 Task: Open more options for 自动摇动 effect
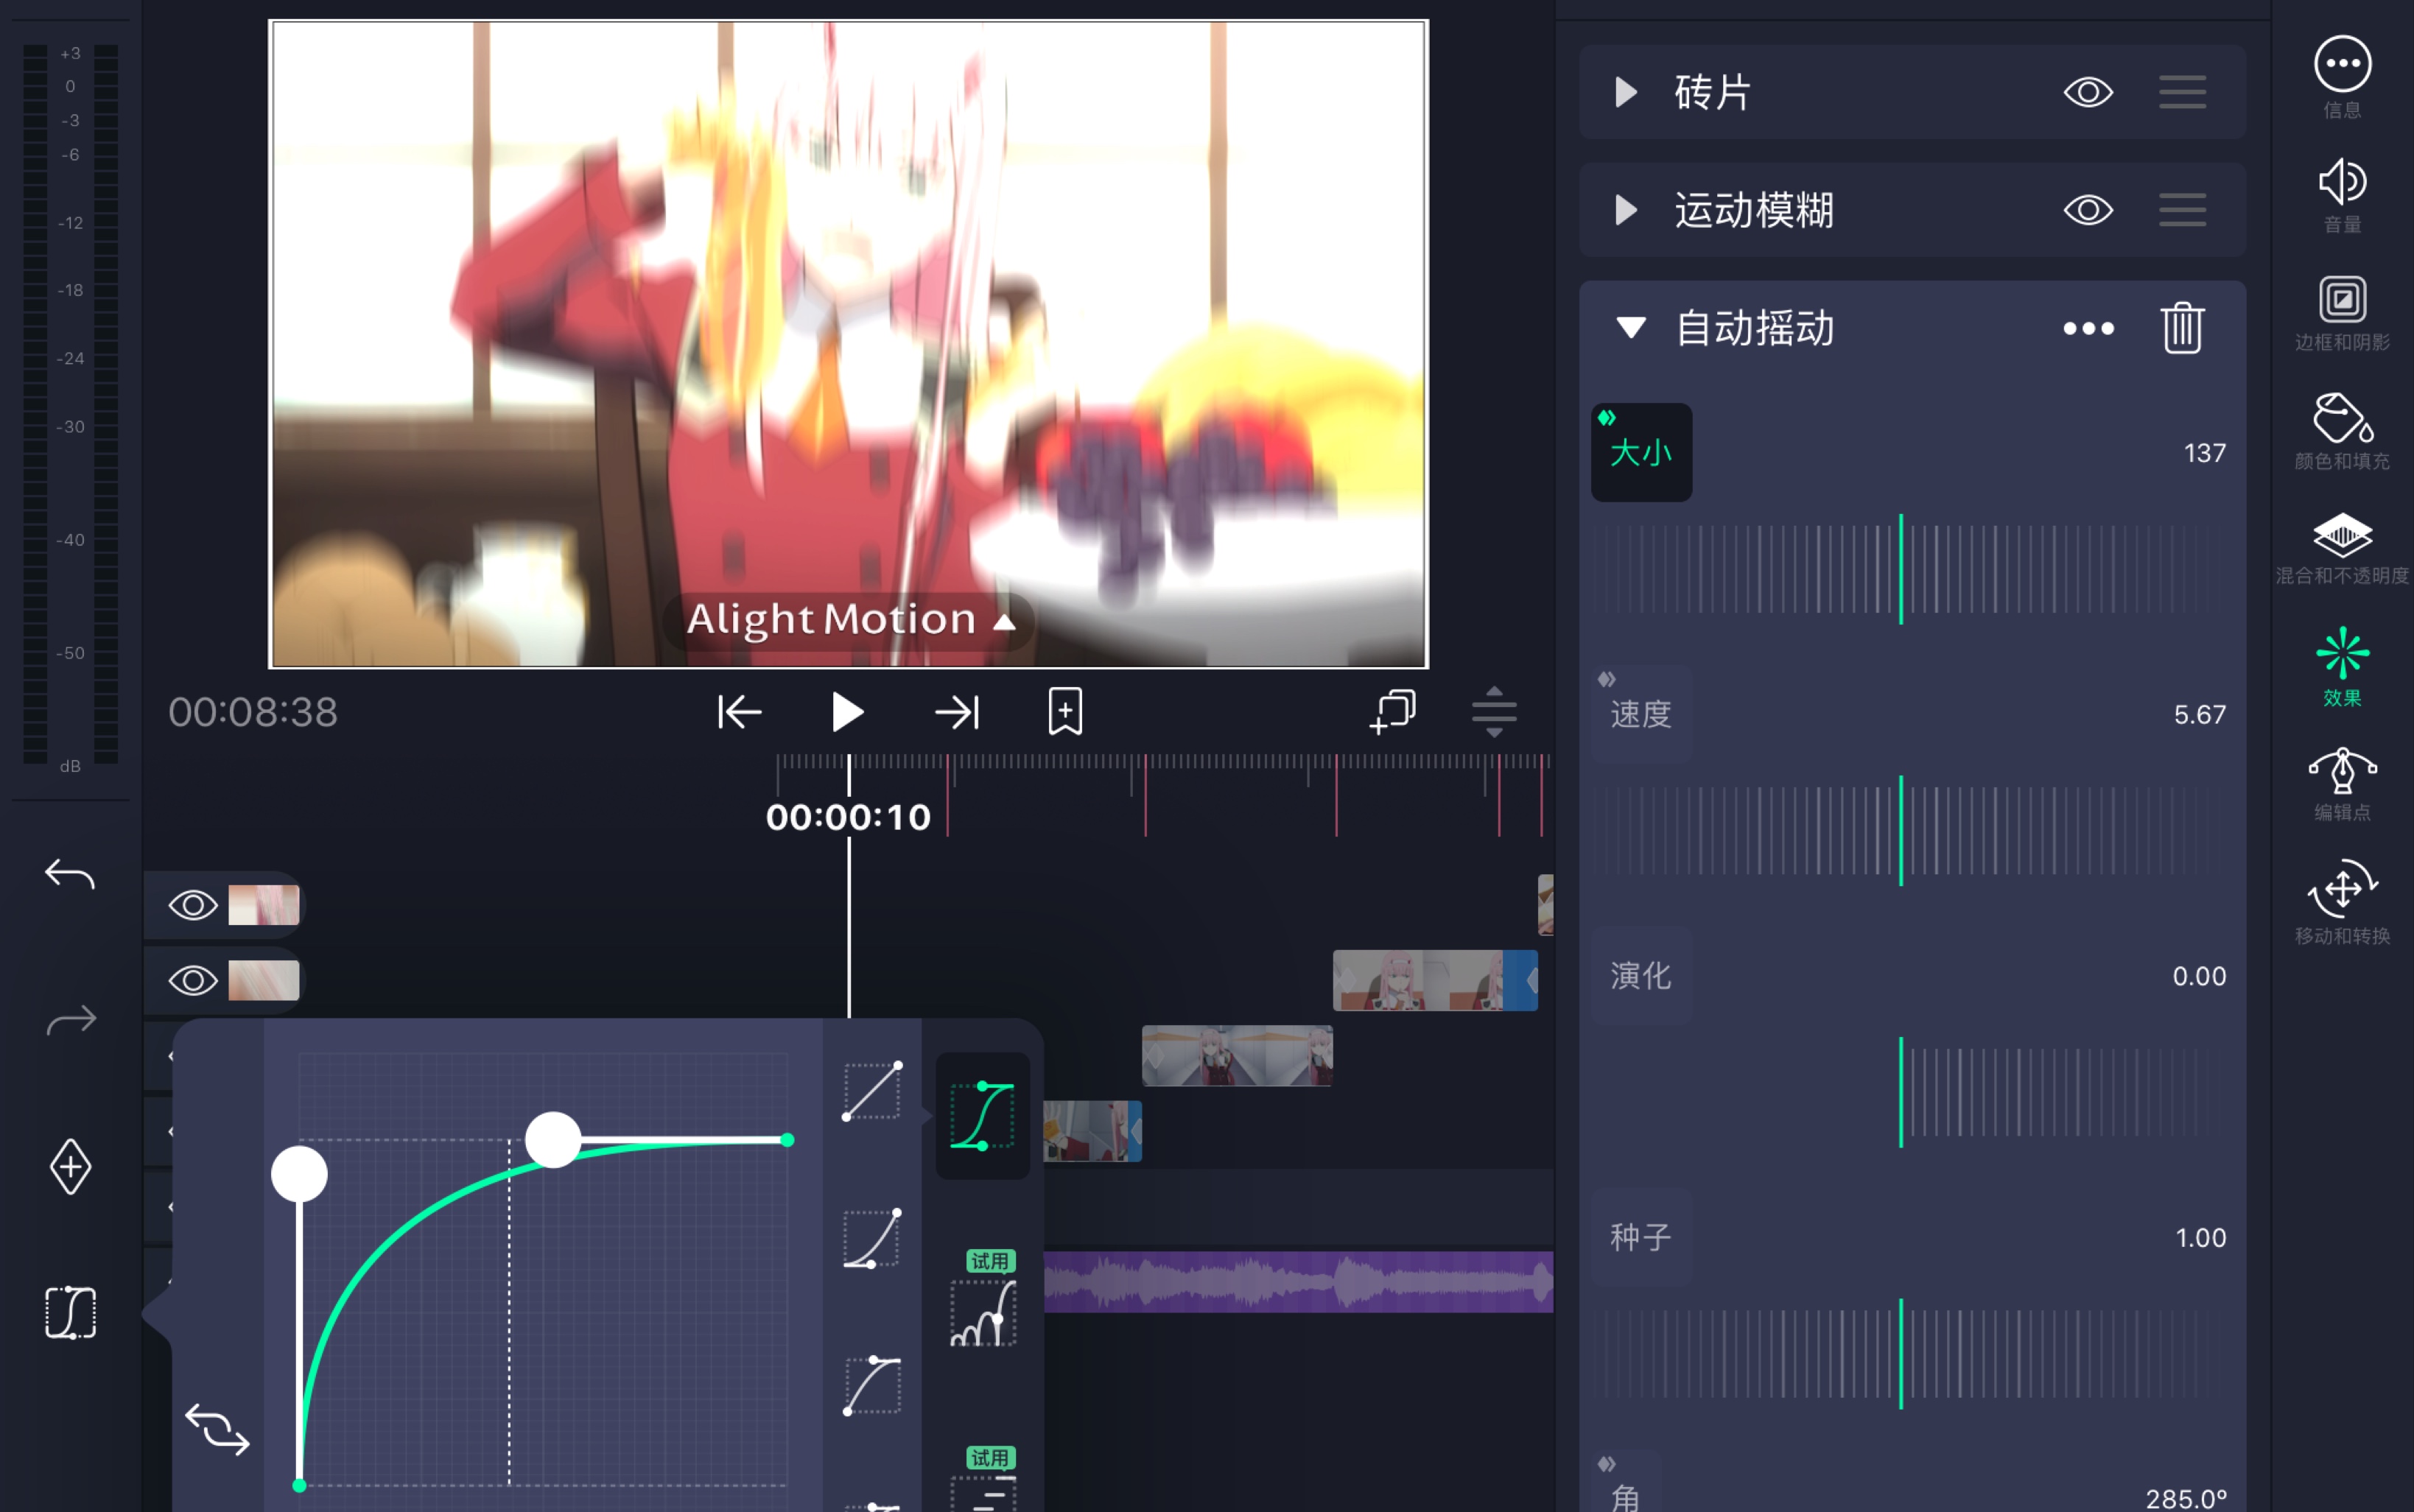[2088, 328]
